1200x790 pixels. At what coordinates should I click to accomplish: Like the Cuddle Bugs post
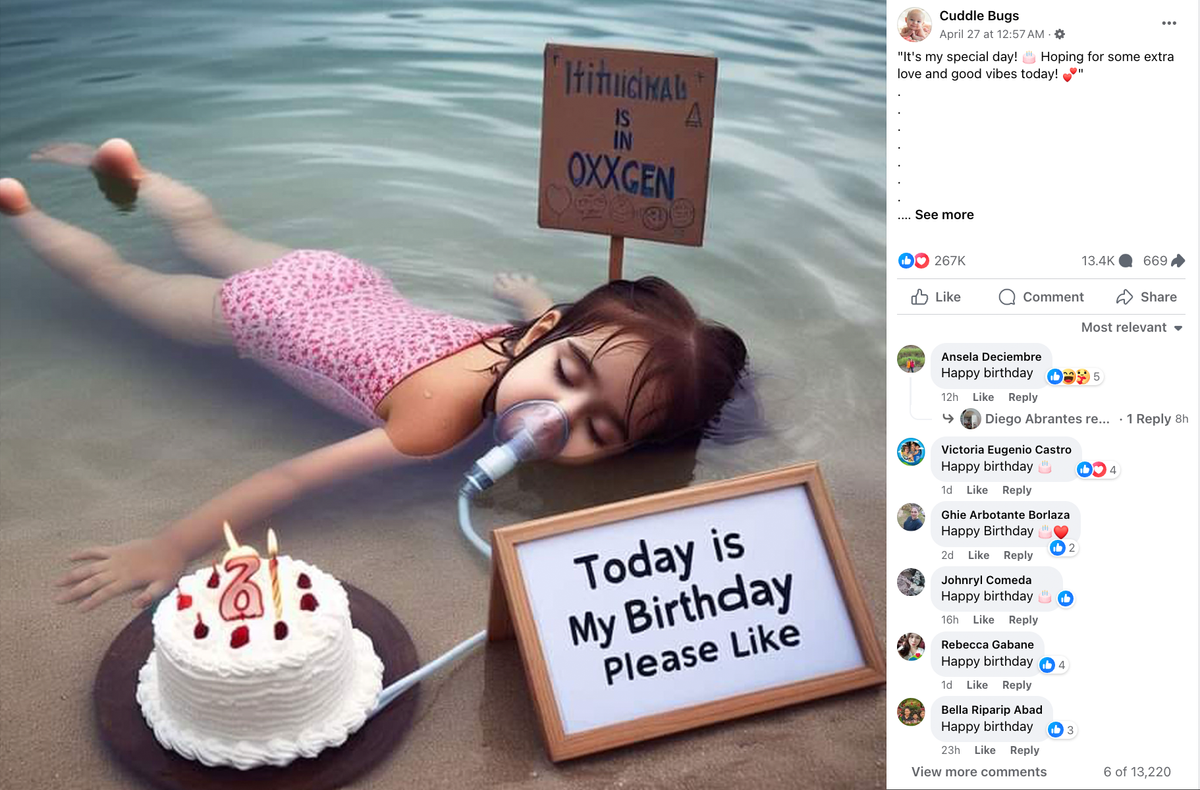[936, 297]
